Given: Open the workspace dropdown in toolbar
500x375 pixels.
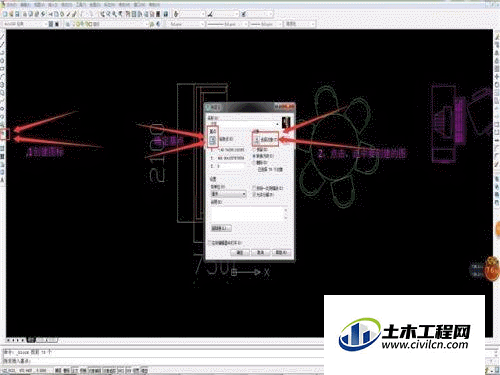Looking at the screenshot, I should click(x=24, y=24).
